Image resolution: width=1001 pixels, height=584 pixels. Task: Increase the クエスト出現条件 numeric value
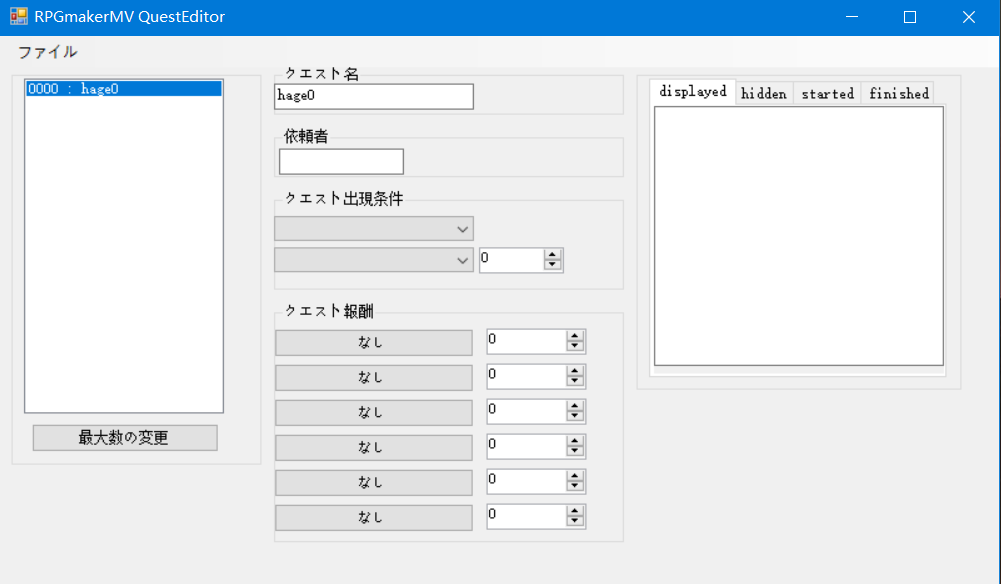553,255
